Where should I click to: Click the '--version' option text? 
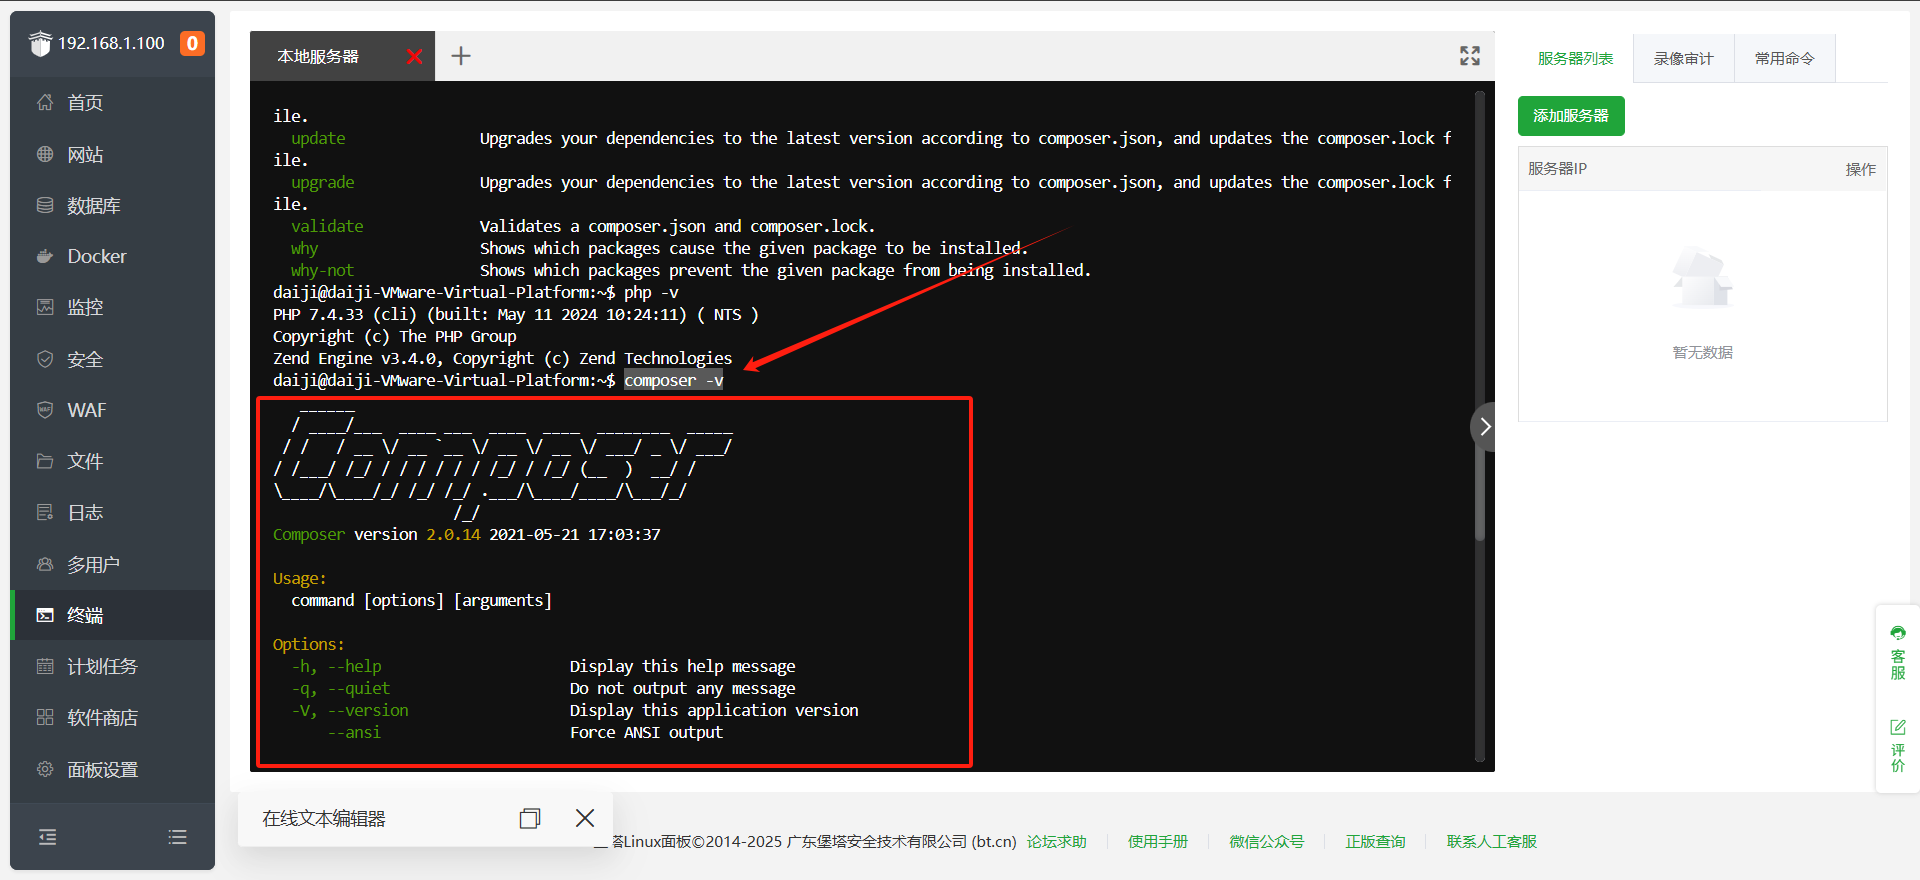pyautogui.click(x=368, y=710)
